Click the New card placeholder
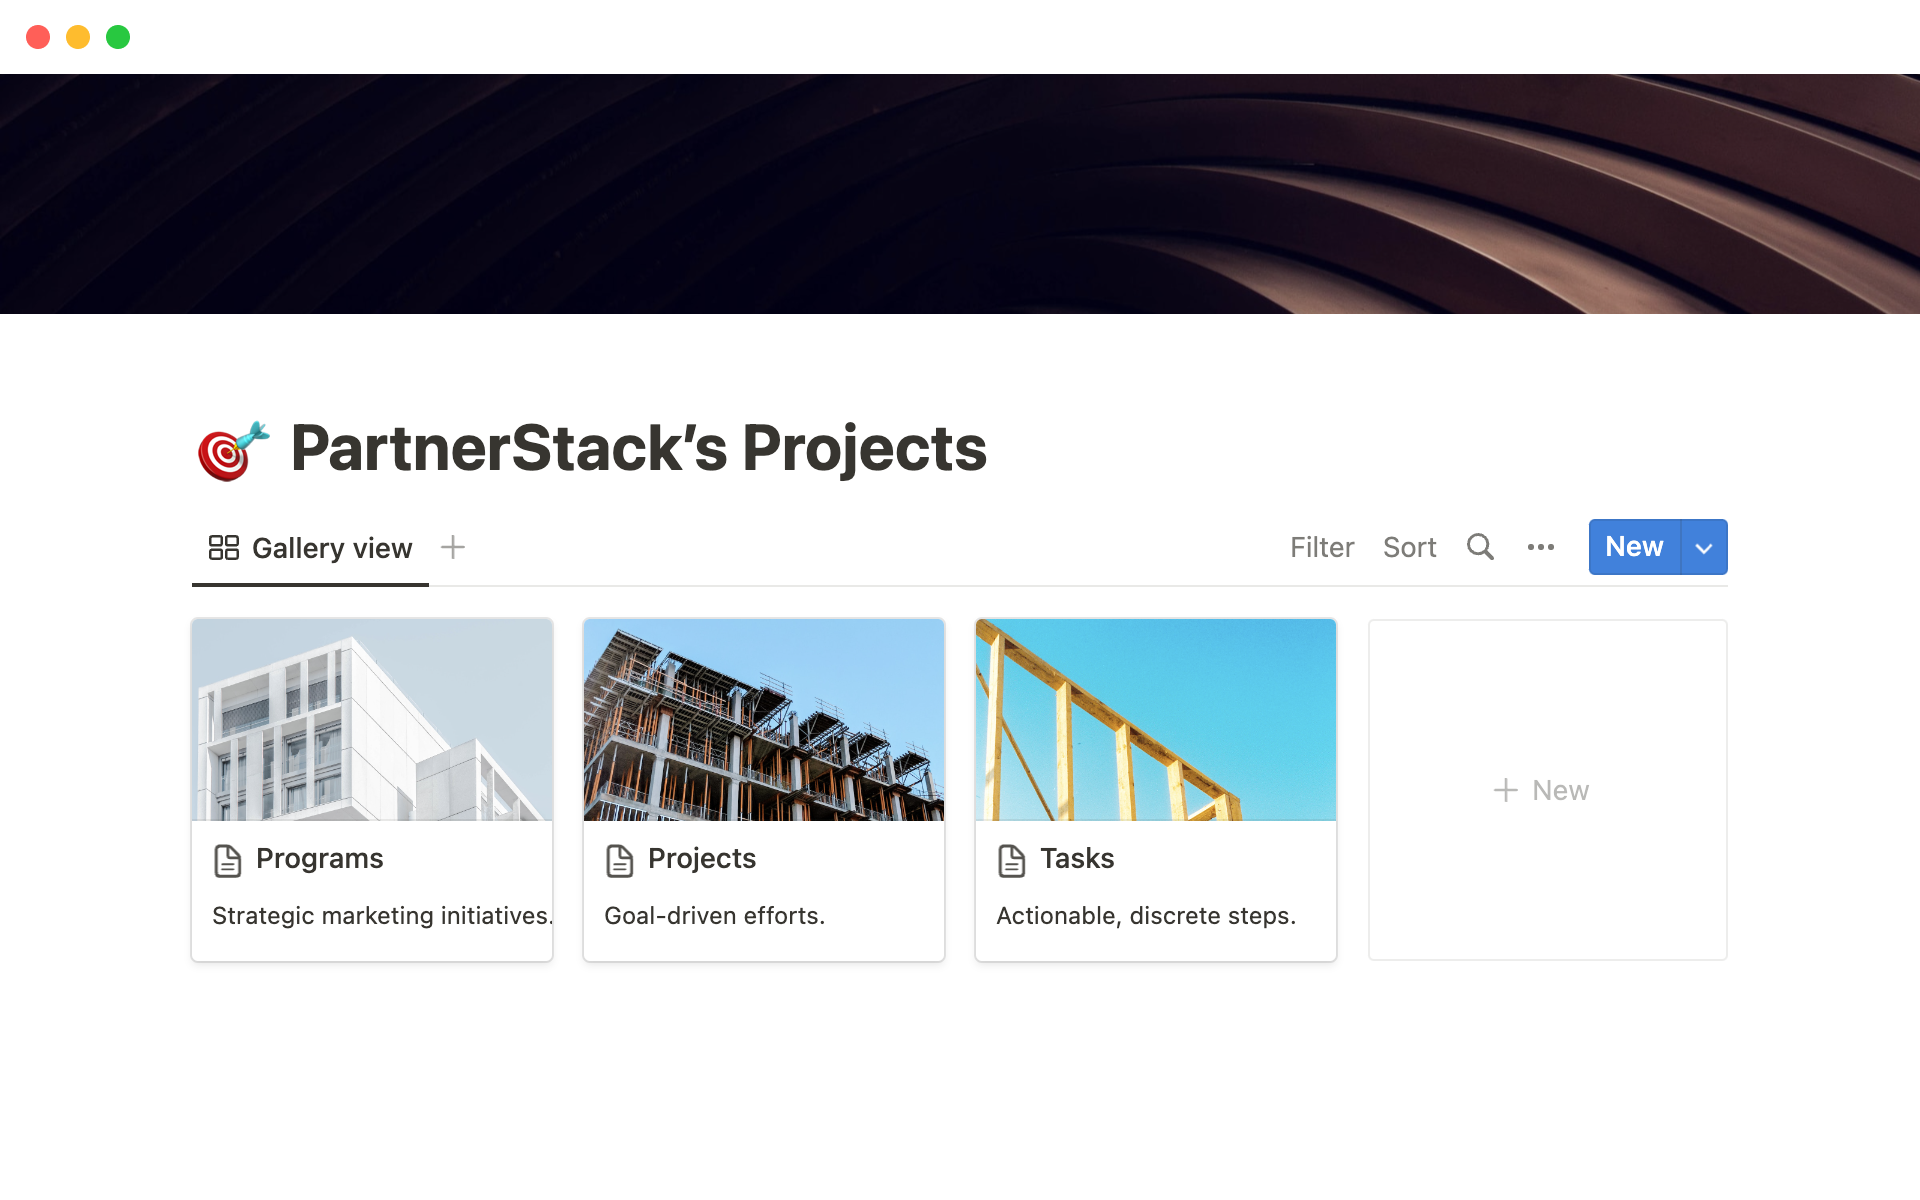Screen dimensions: 1920x1200 (x=1547, y=789)
